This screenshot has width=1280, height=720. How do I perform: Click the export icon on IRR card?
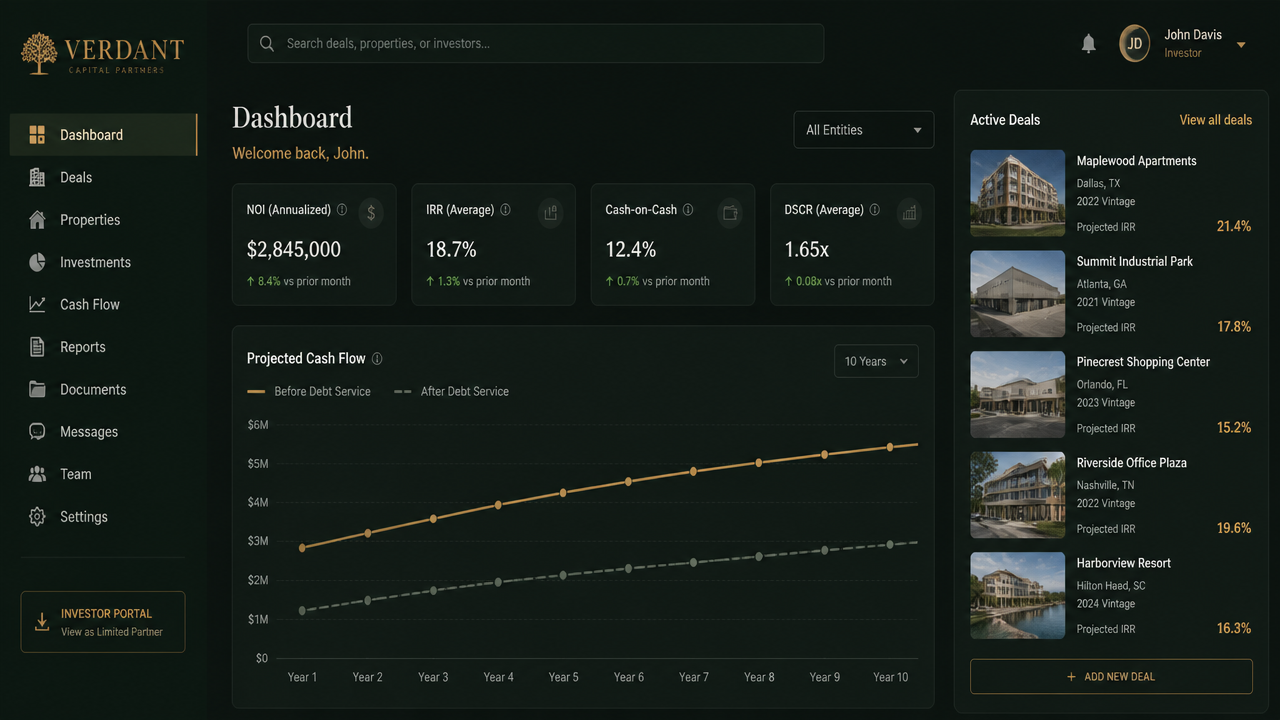550,213
